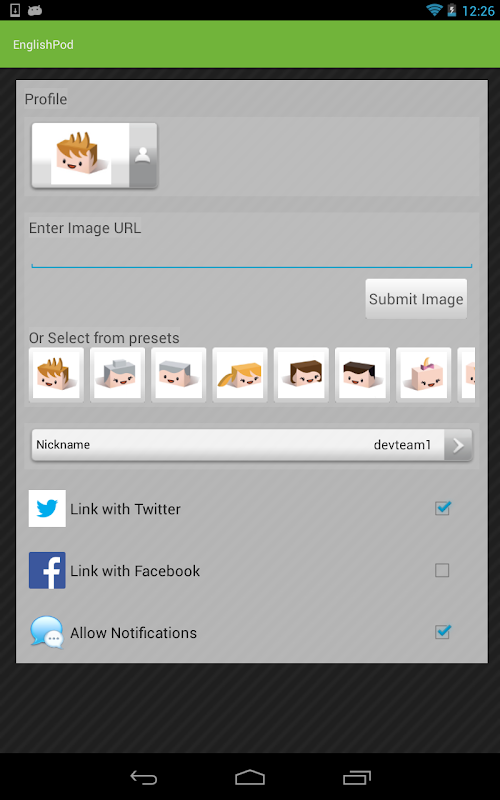The image size is (500, 800).
Task: Pick the blonde ponytail preset avatar
Action: point(240,375)
